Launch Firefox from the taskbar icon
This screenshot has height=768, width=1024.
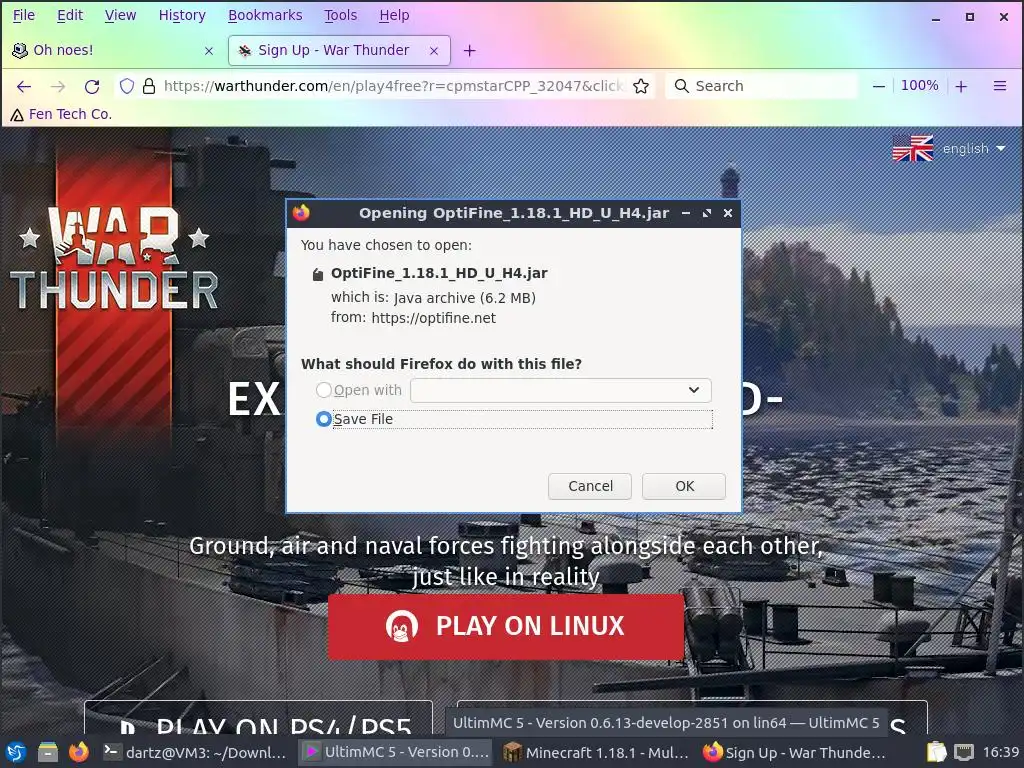78,752
